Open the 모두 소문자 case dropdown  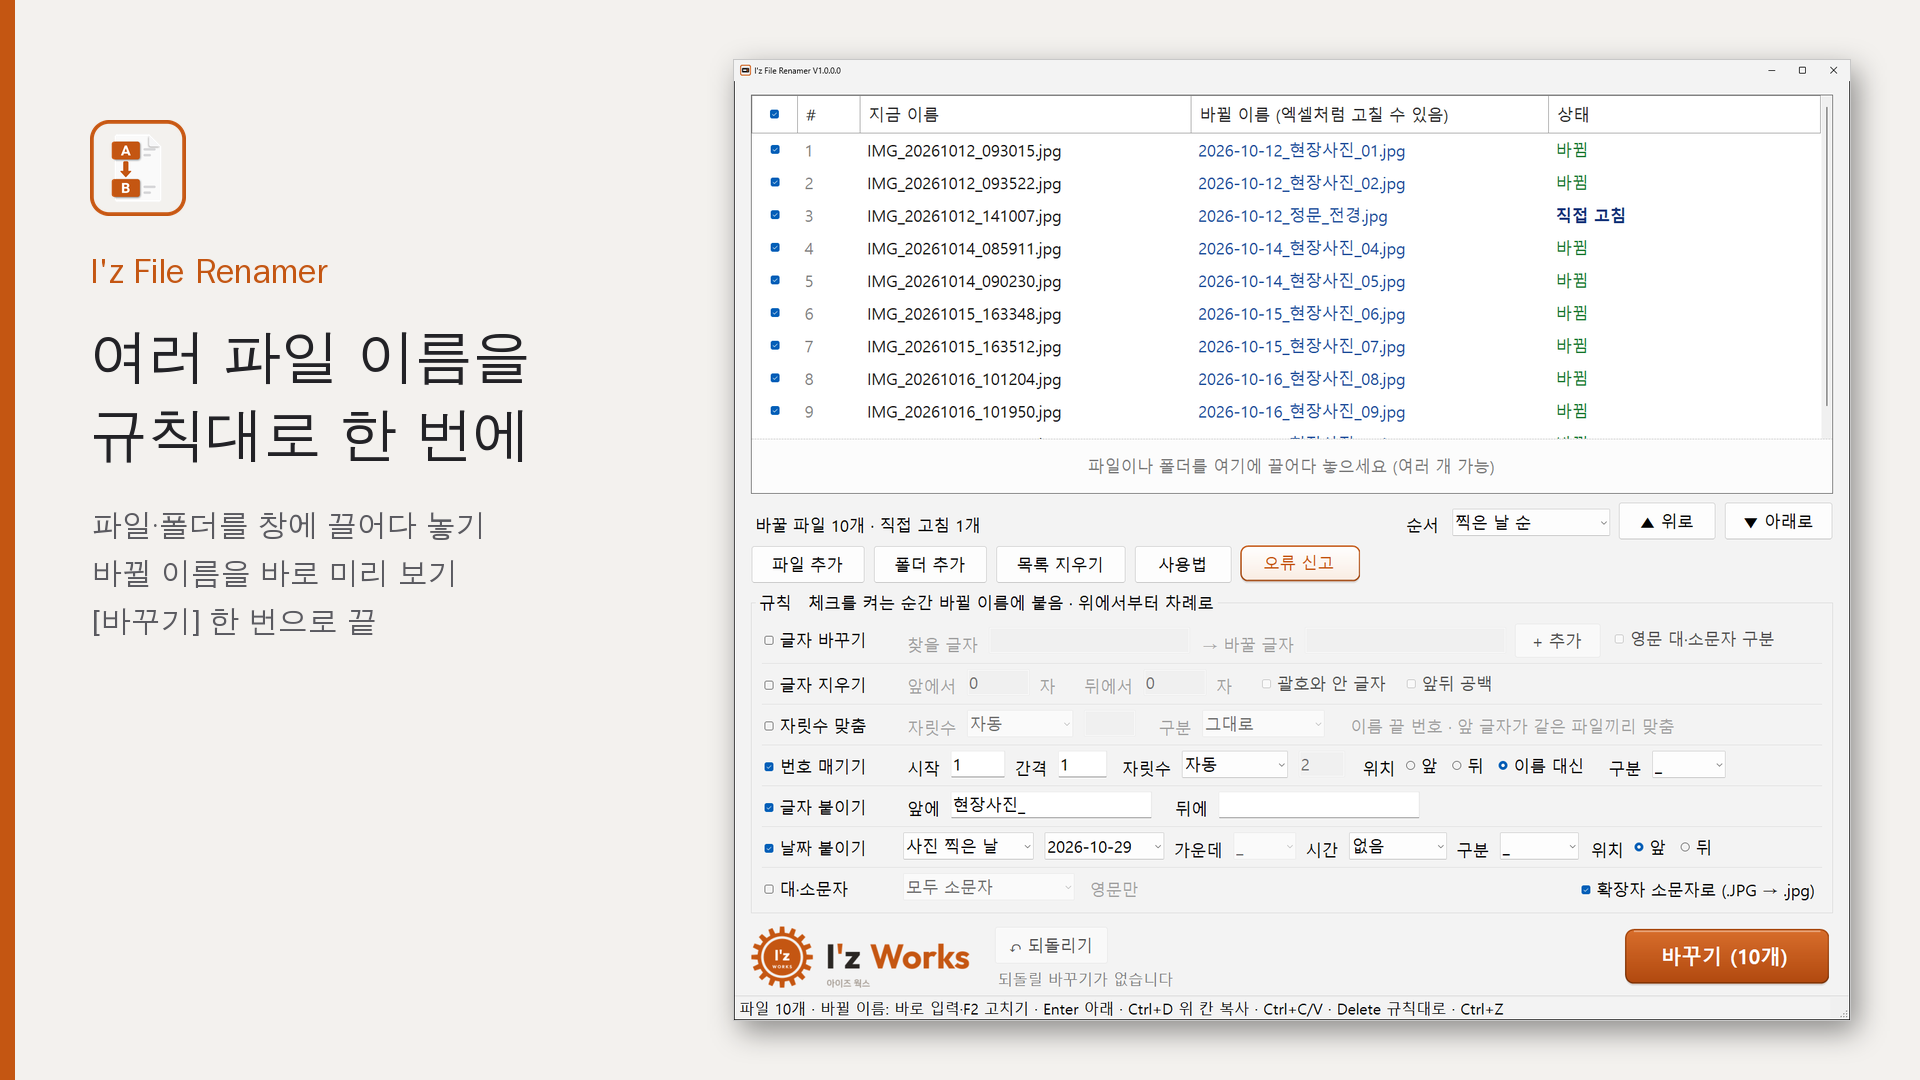(989, 887)
